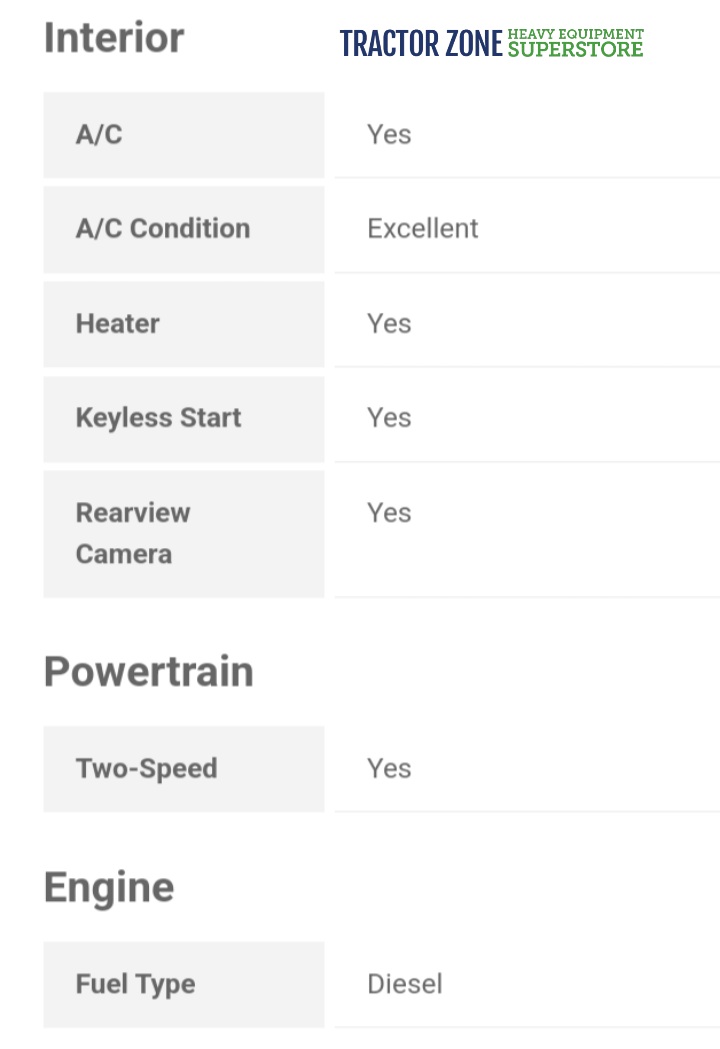Click the Tractor Zone logo text
This screenshot has width=720, height=1049.
point(421,44)
